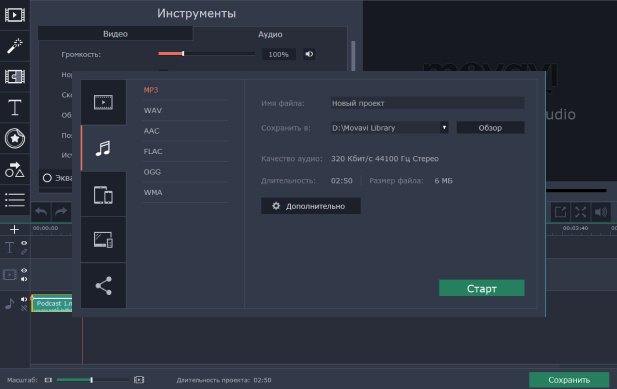Click zoom-out icon next to Масштаб
The height and width of the screenshot is (389, 617).
tap(48, 380)
